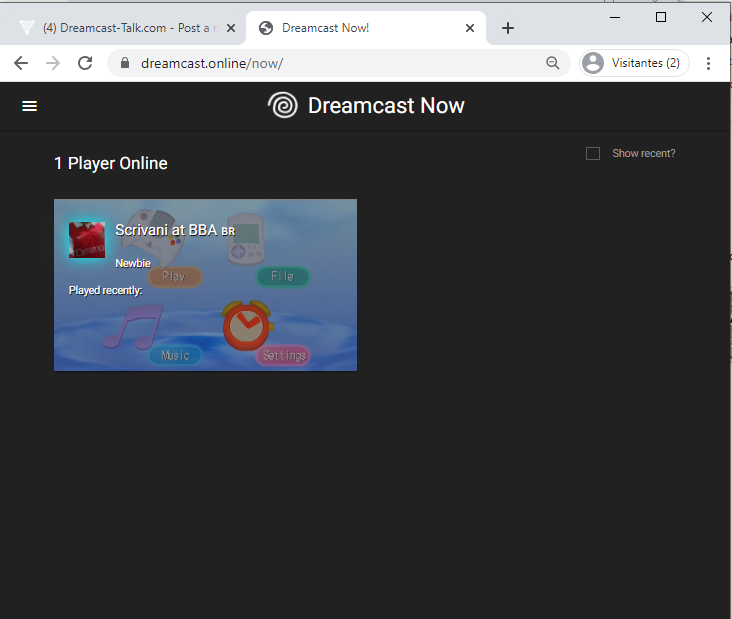This screenshot has width=732, height=619.
Task: Close the Dreamcast Now! tab
Action: tap(470, 28)
